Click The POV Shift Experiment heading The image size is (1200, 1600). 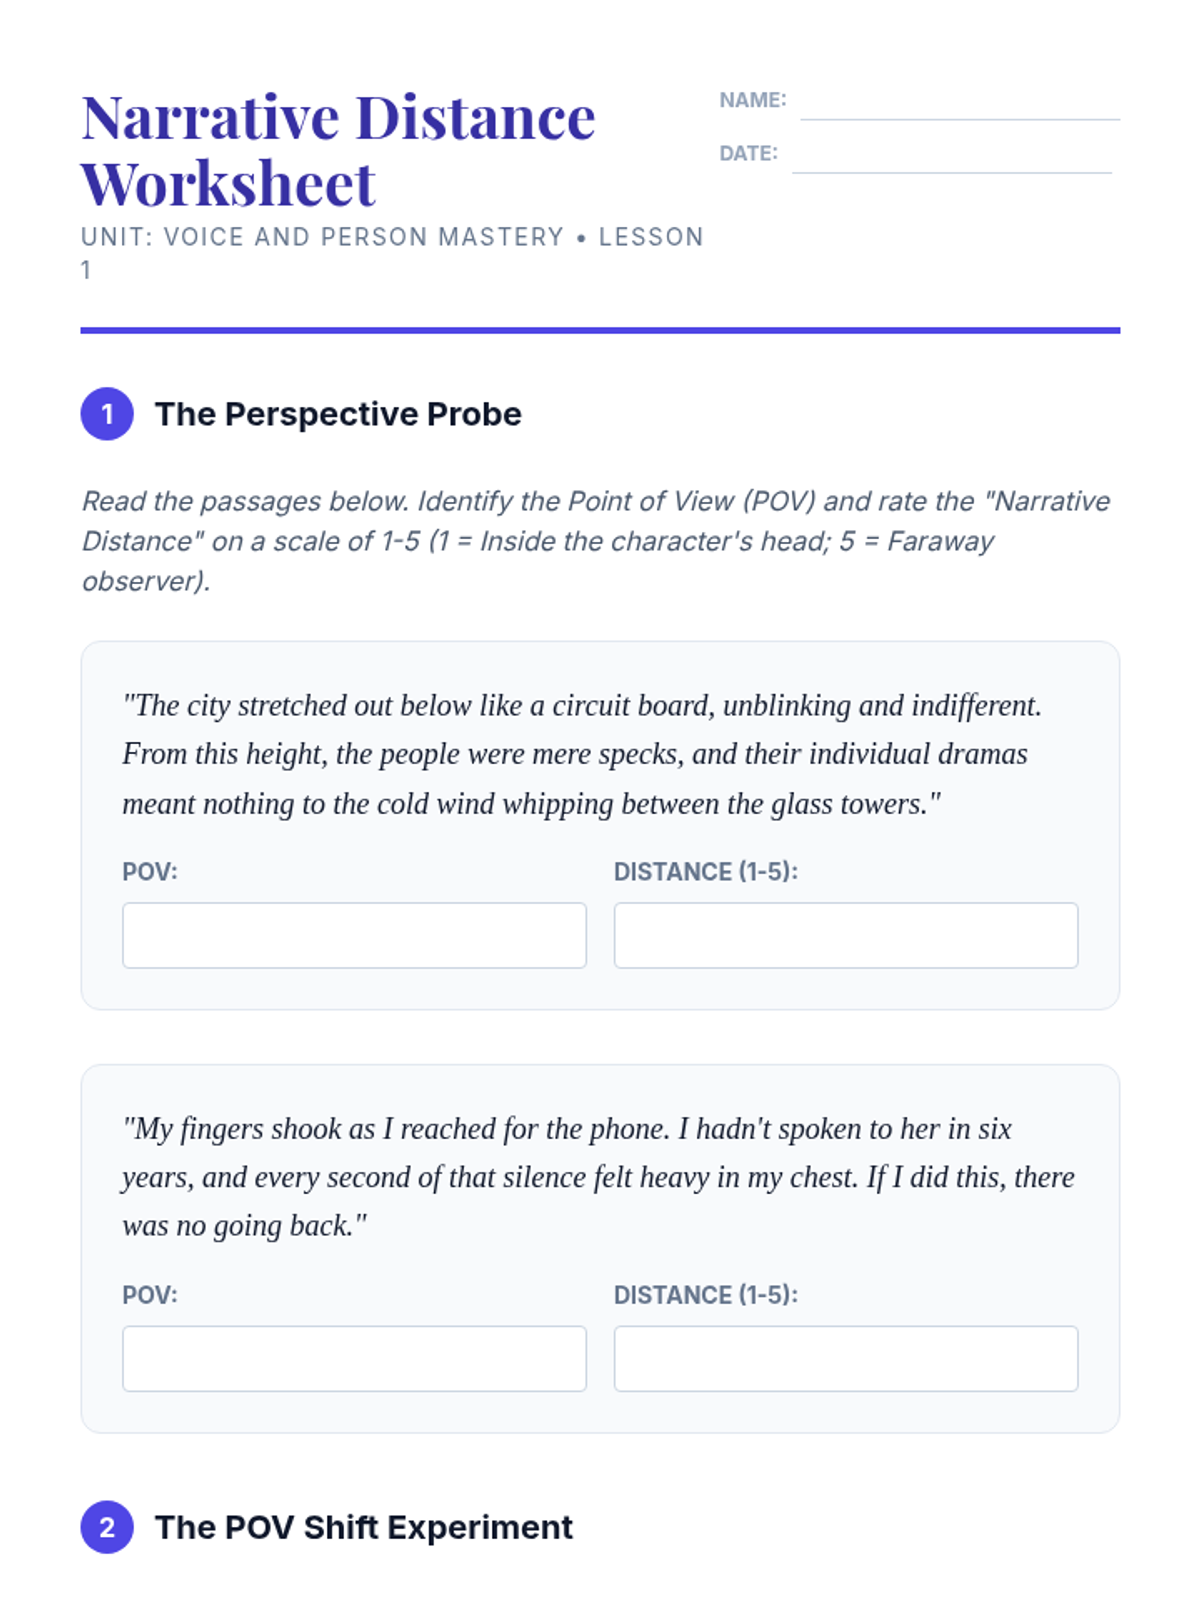pyautogui.click(x=364, y=1527)
